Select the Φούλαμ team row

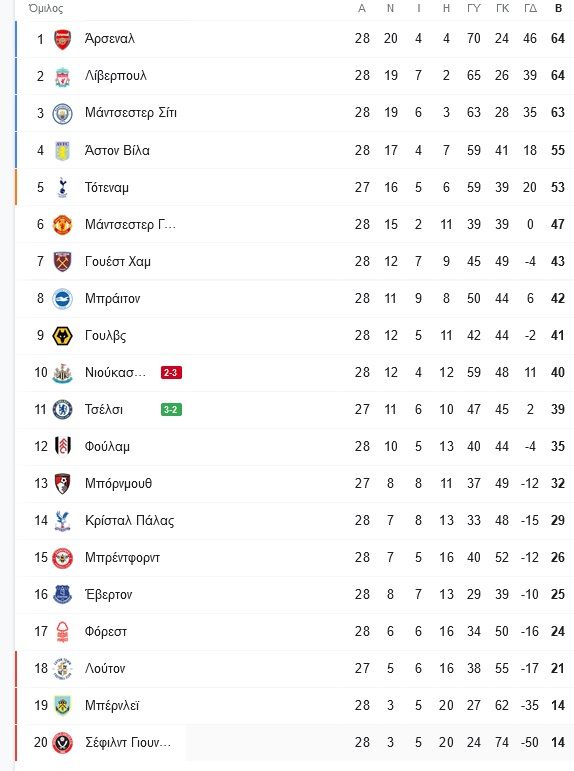(295, 446)
